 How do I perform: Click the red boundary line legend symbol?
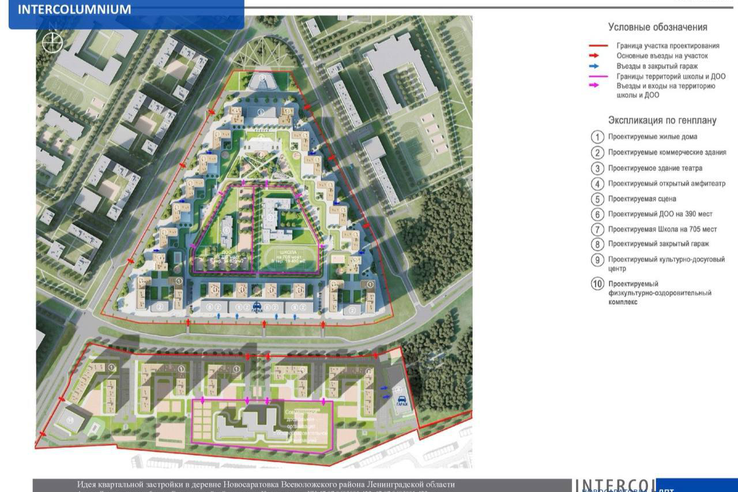click(x=598, y=46)
